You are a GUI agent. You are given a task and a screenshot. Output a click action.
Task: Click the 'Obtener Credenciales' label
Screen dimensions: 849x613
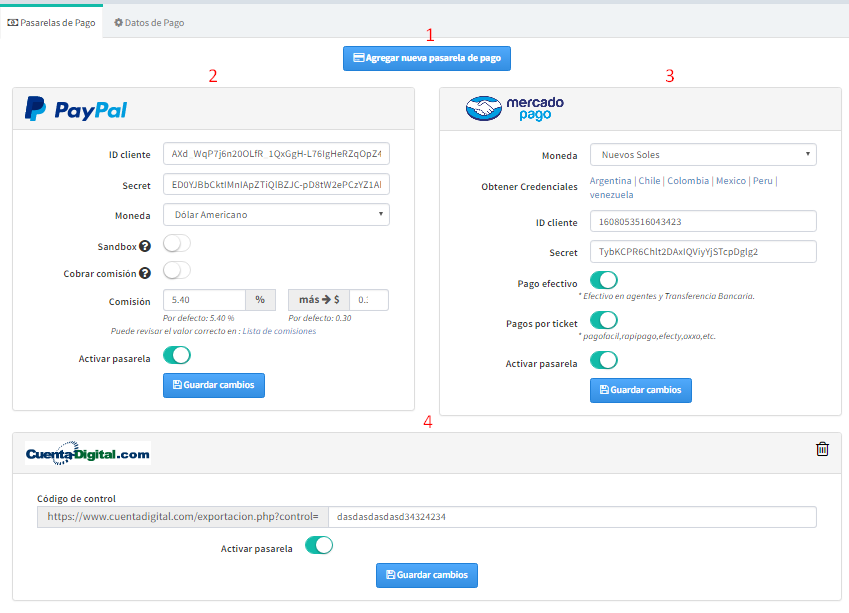tap(529, 186)
